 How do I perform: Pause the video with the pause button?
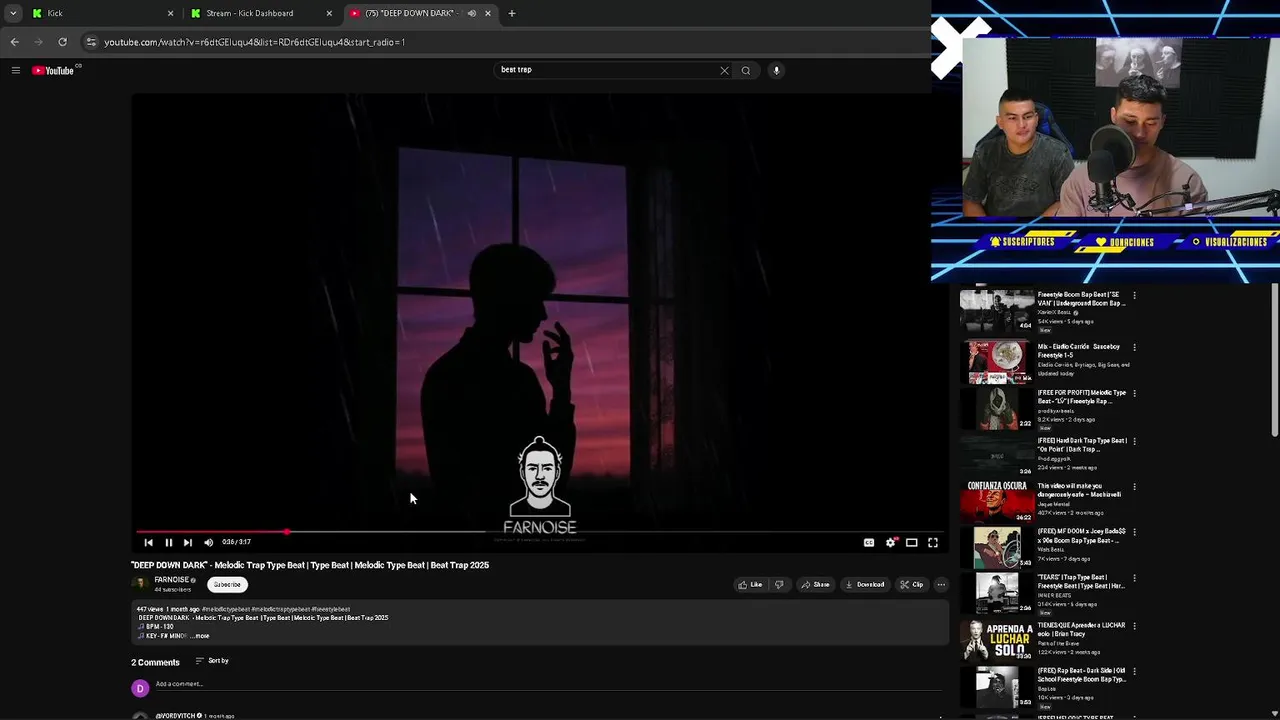click(x=168, y=542)
